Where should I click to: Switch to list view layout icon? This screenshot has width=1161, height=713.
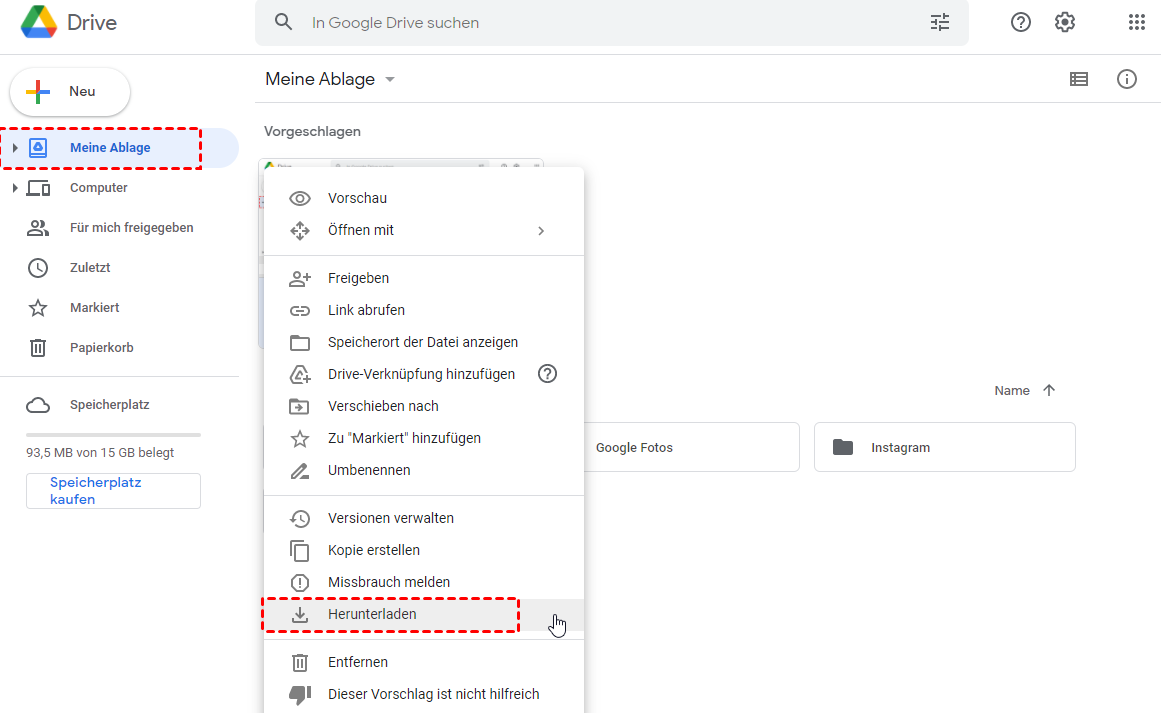point(1079,79)
